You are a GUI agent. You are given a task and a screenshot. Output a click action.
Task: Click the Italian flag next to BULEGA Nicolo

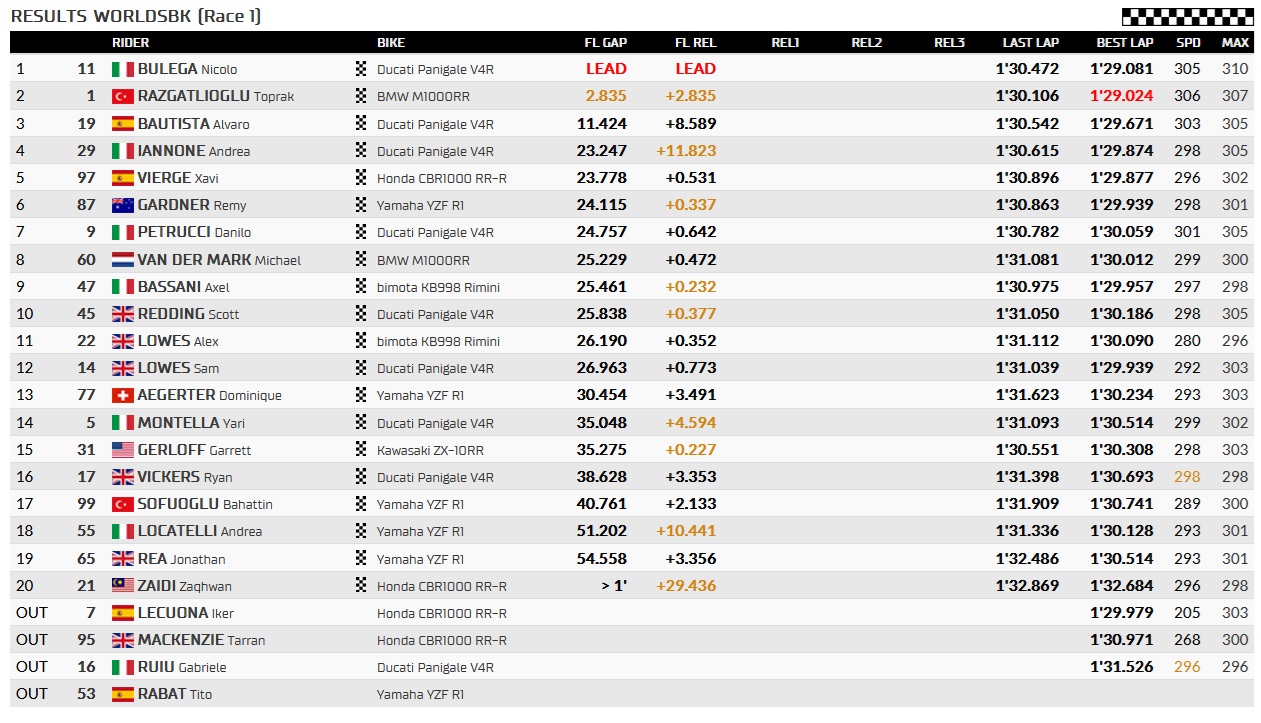pyautogui.click(x=122, y=69)
